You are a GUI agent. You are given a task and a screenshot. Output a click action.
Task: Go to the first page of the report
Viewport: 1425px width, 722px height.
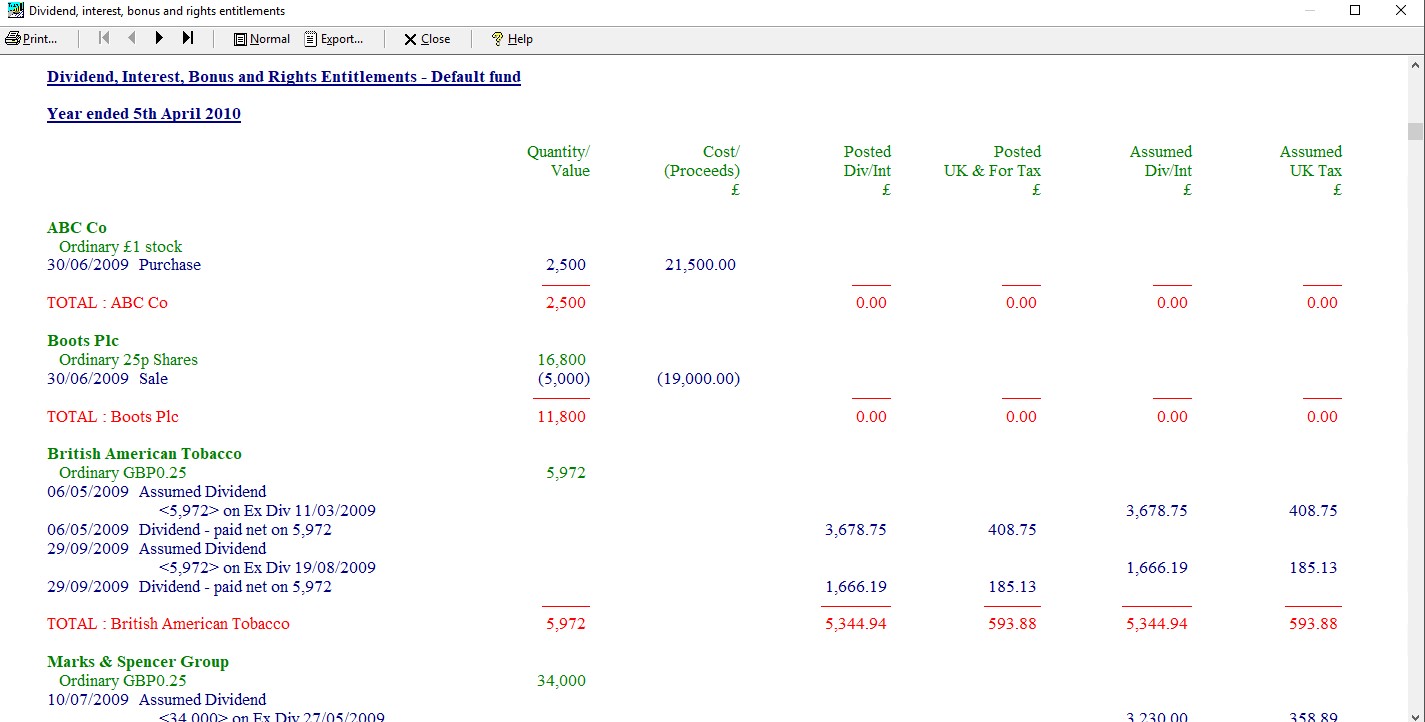104,39
